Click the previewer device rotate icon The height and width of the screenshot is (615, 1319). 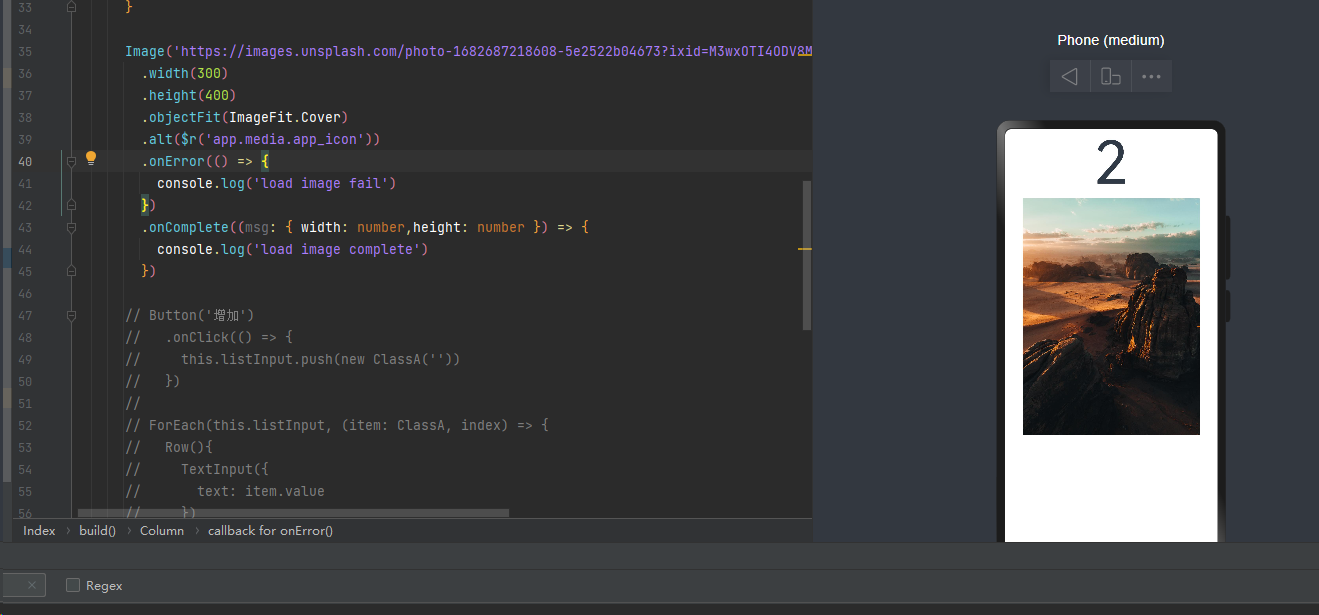point(1111,76)
